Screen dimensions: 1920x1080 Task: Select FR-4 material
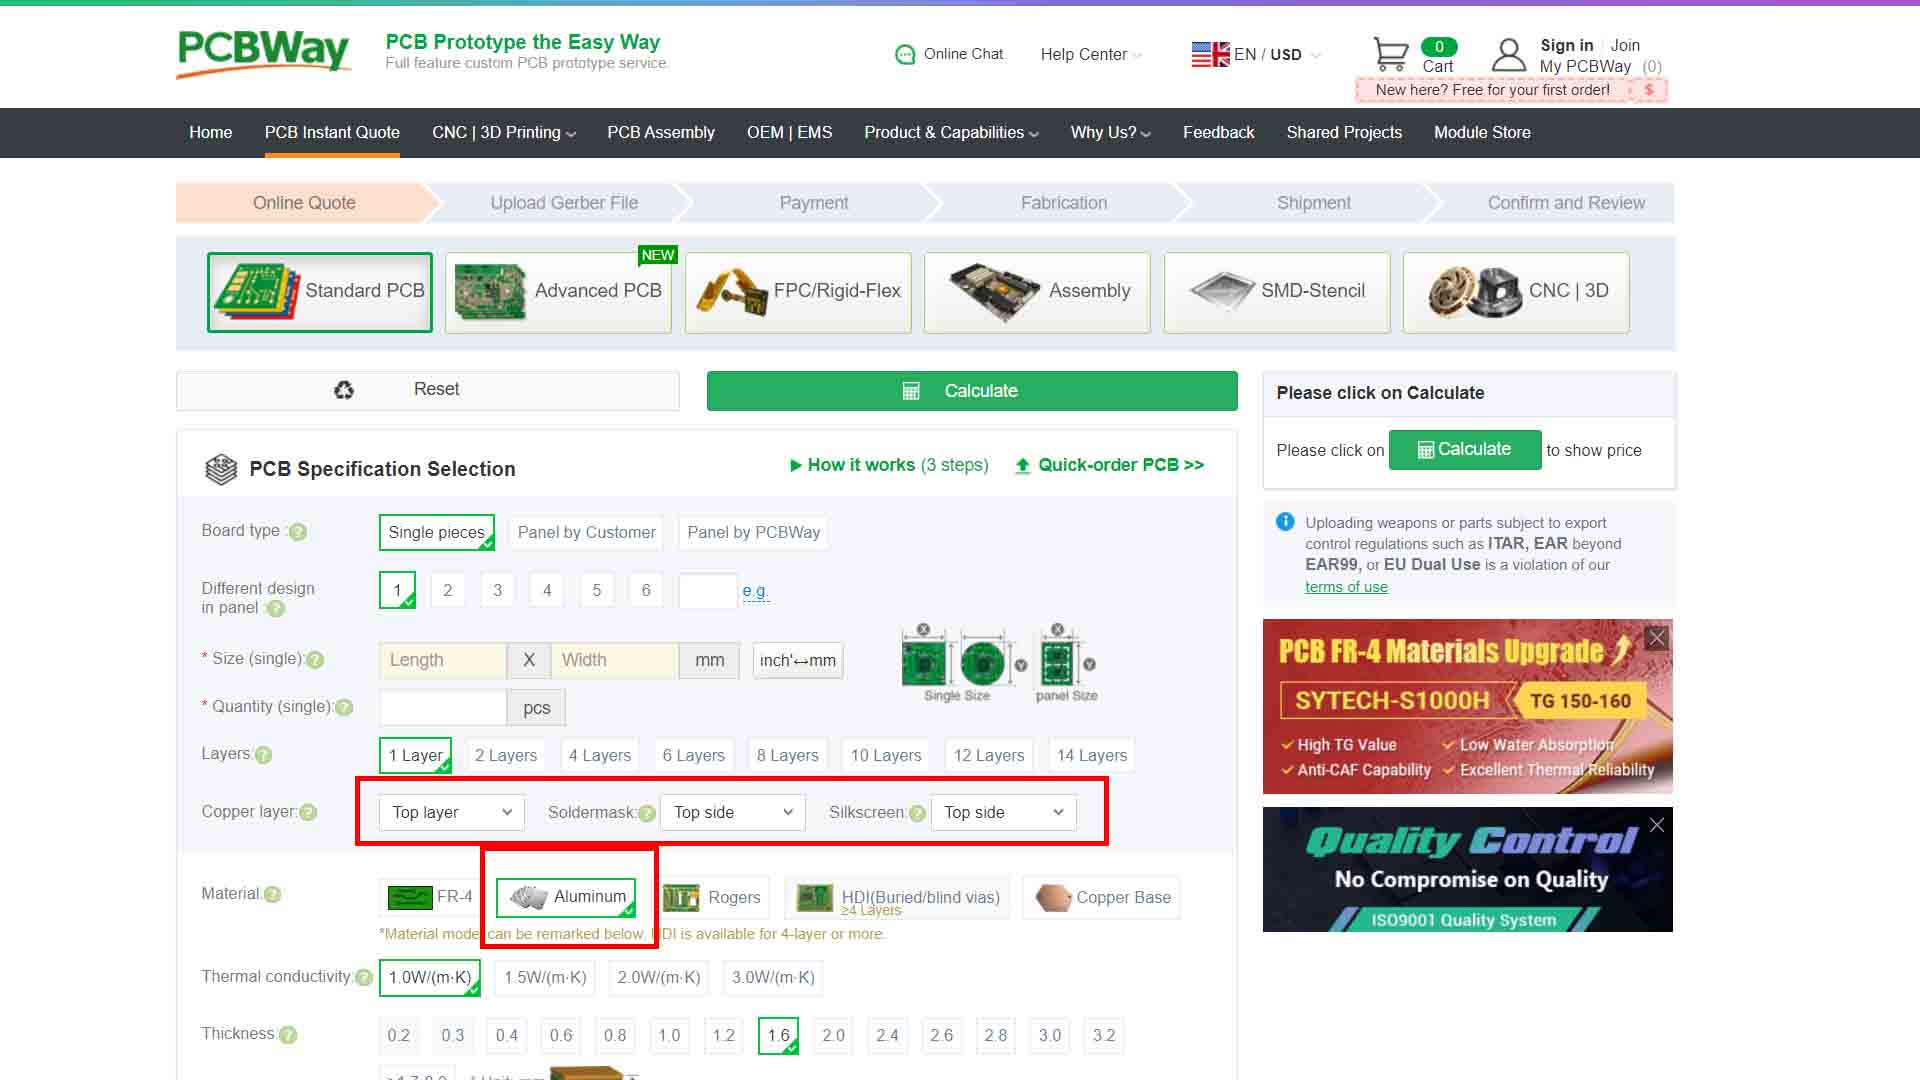point(430,897)
